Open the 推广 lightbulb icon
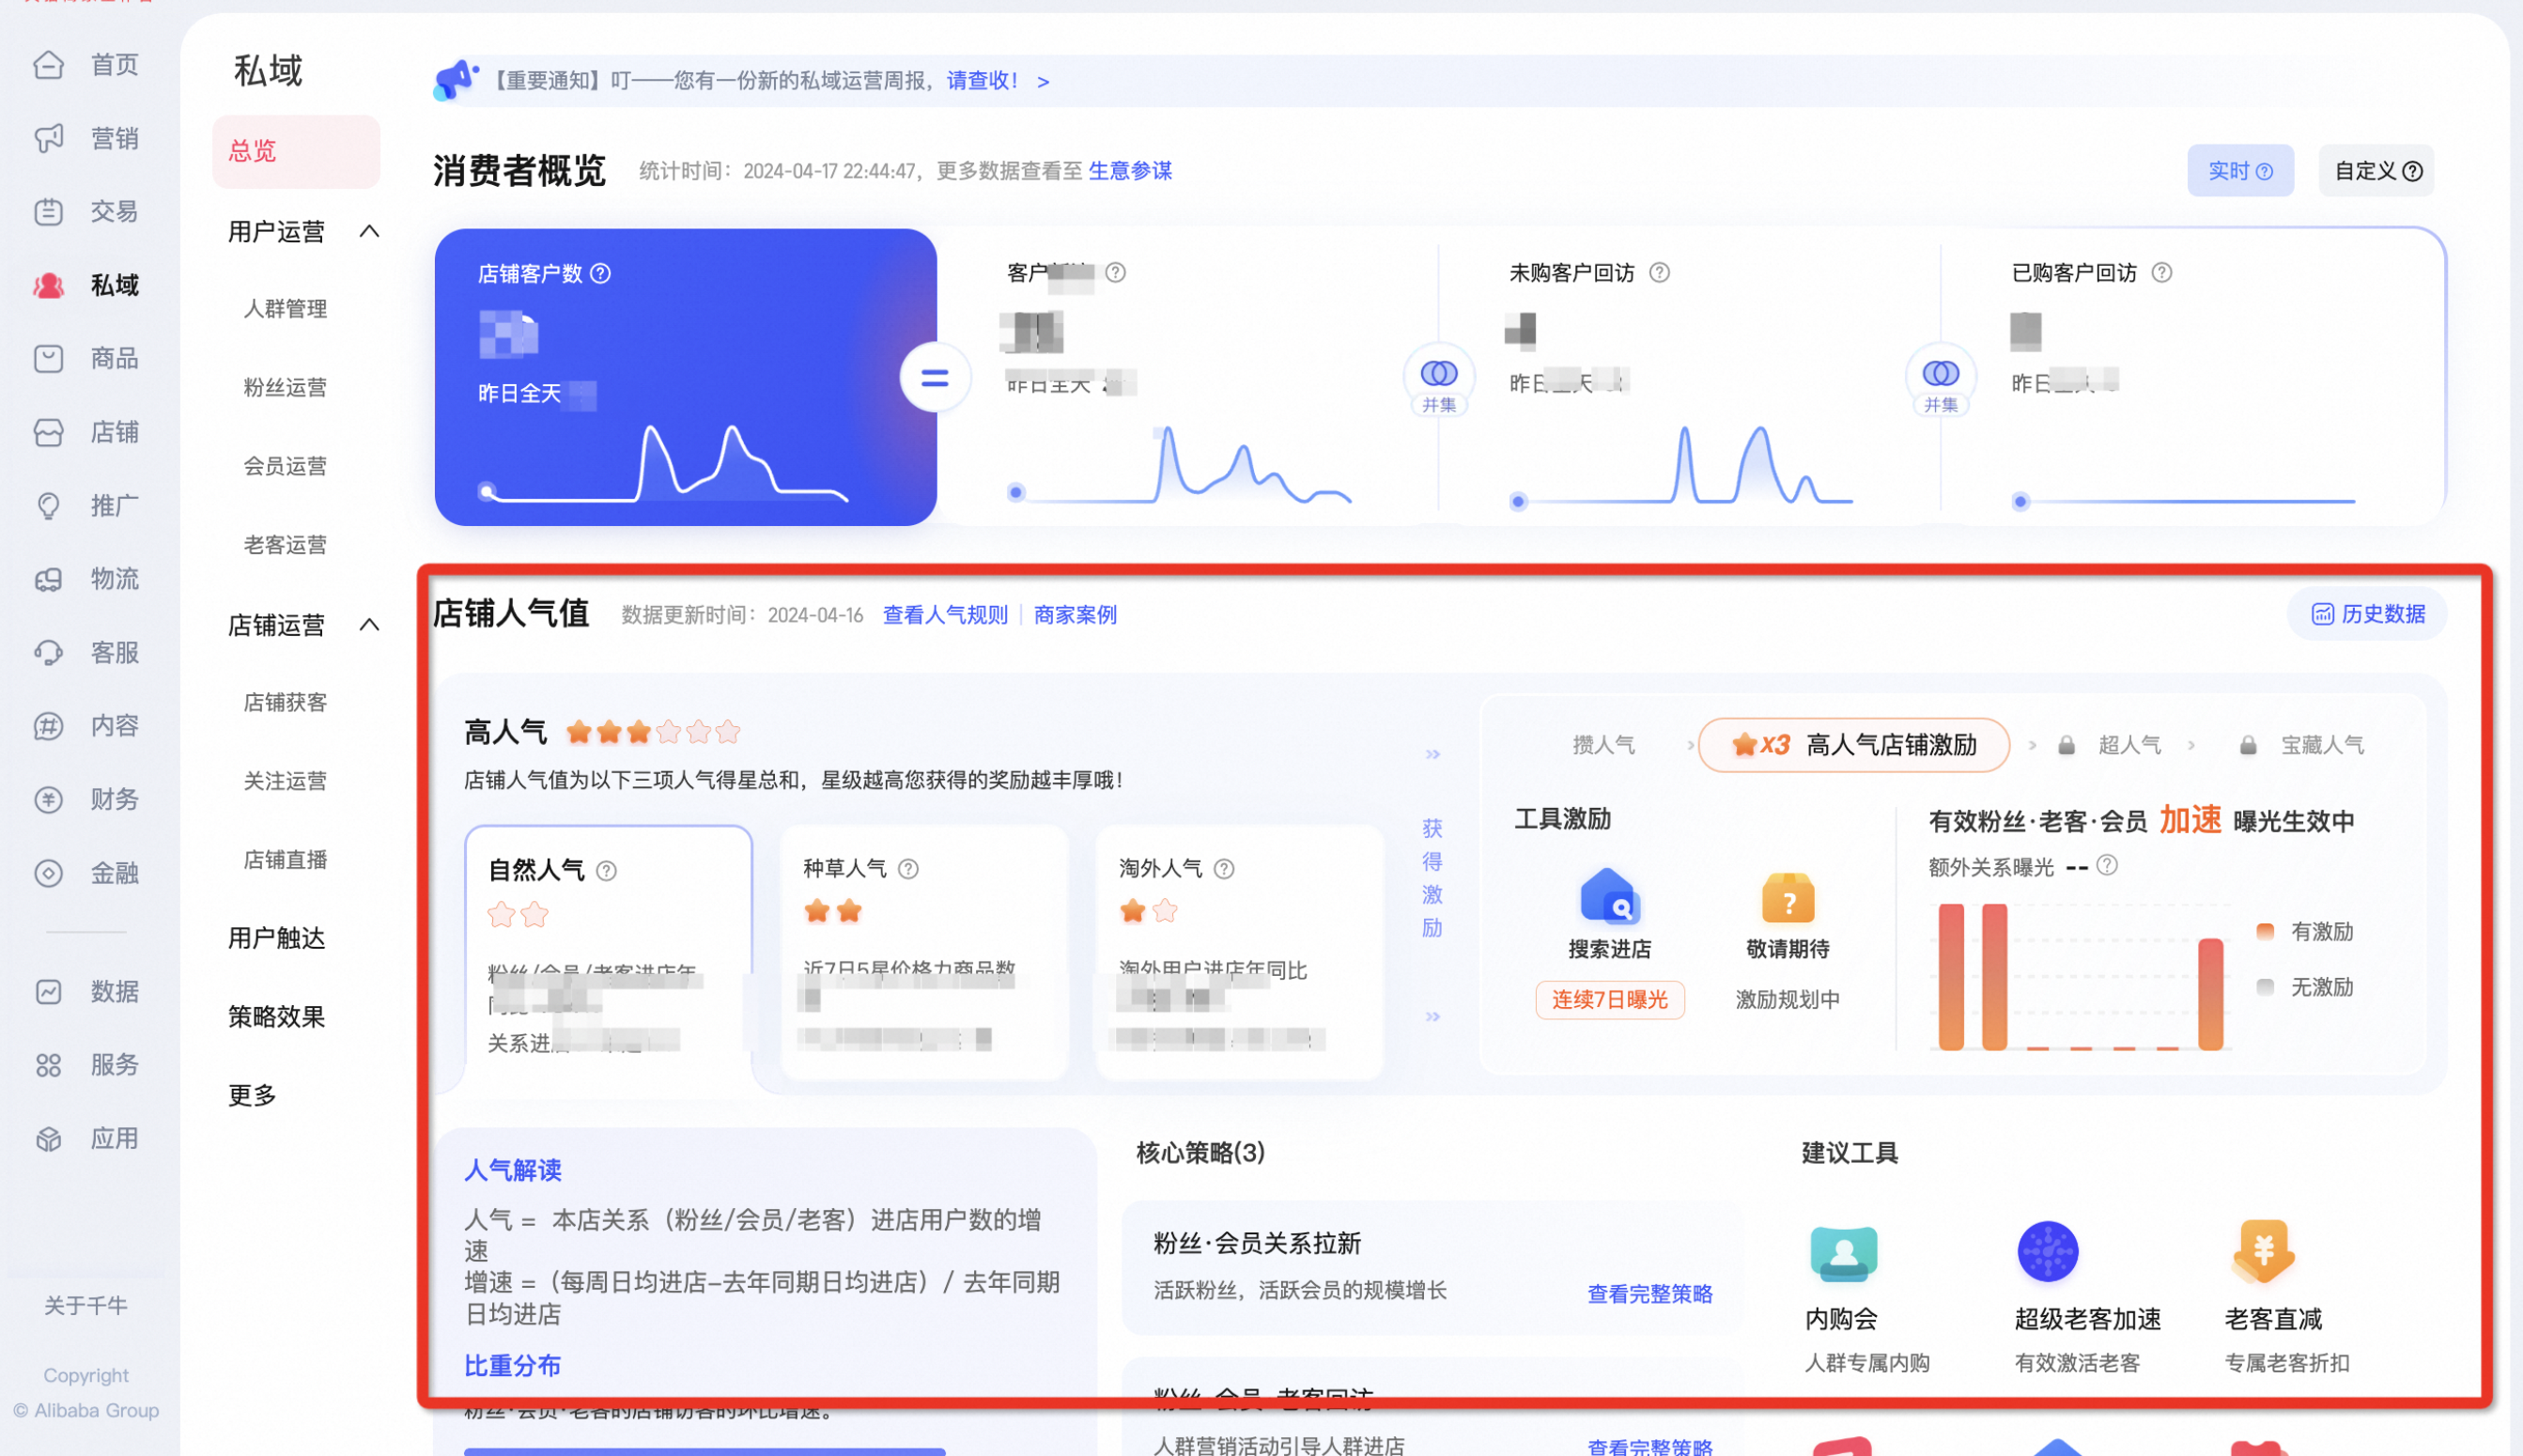Screen dimensions: 2523x1456 click(48, 506)
